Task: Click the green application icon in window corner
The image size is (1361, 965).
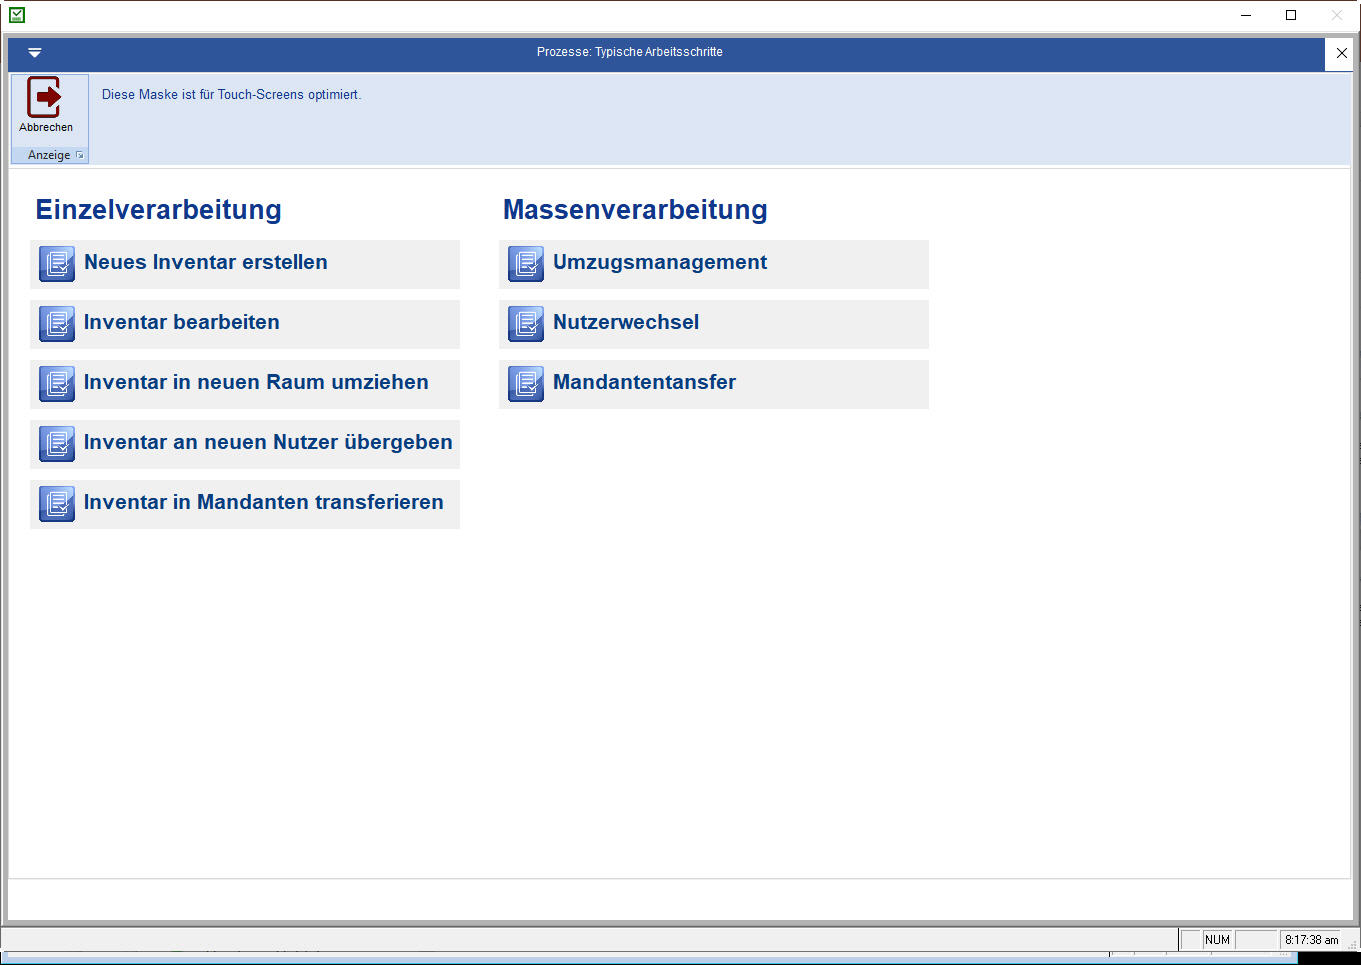Action: (17, 15)
